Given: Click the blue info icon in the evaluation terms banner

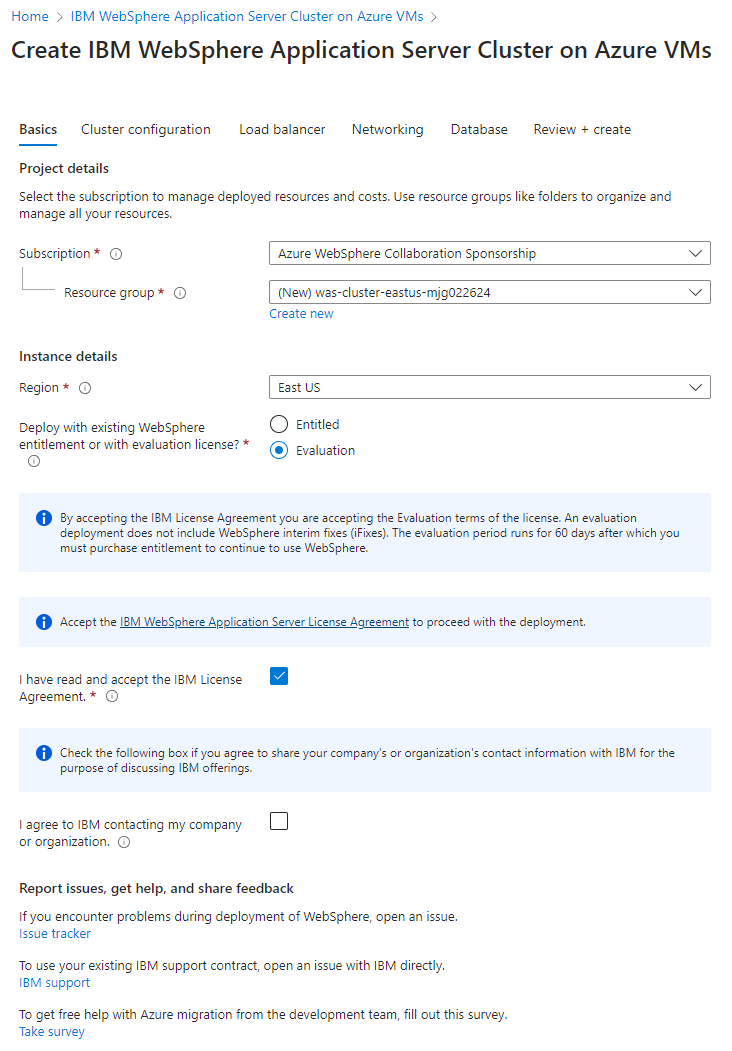Looking at the screenshot, I should 43,518.
